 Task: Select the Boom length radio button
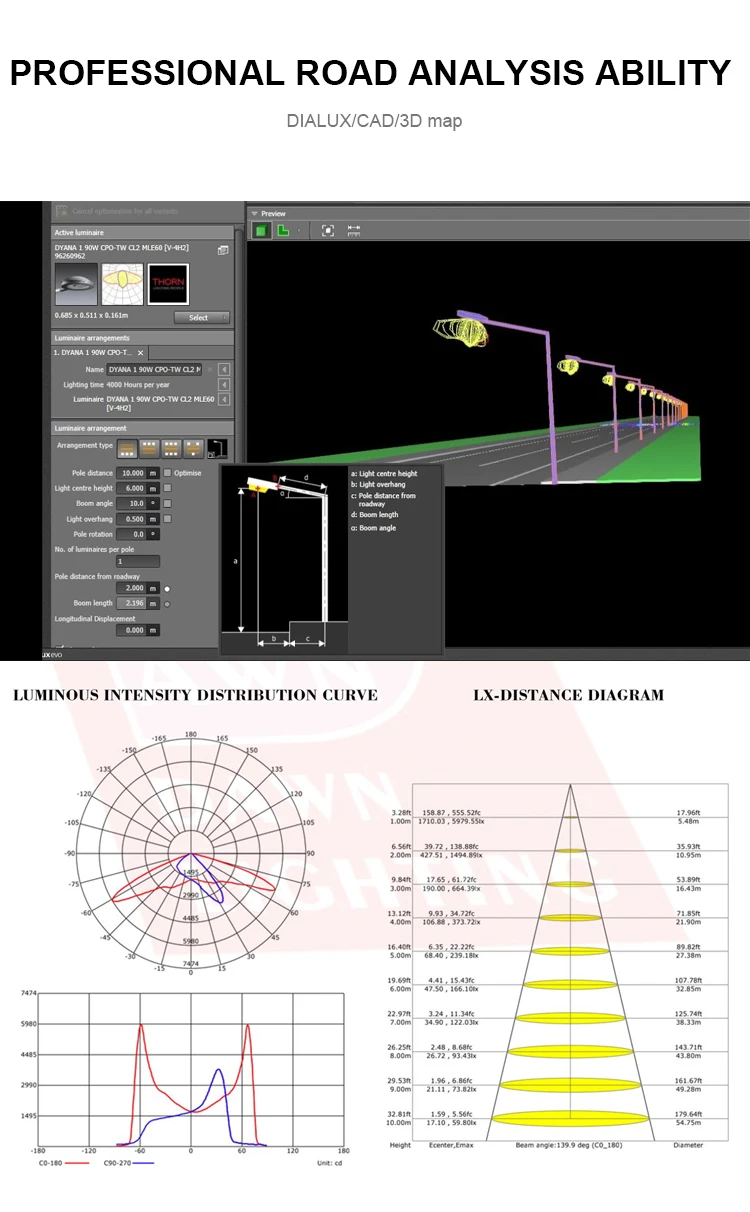(x=167, y=604)
